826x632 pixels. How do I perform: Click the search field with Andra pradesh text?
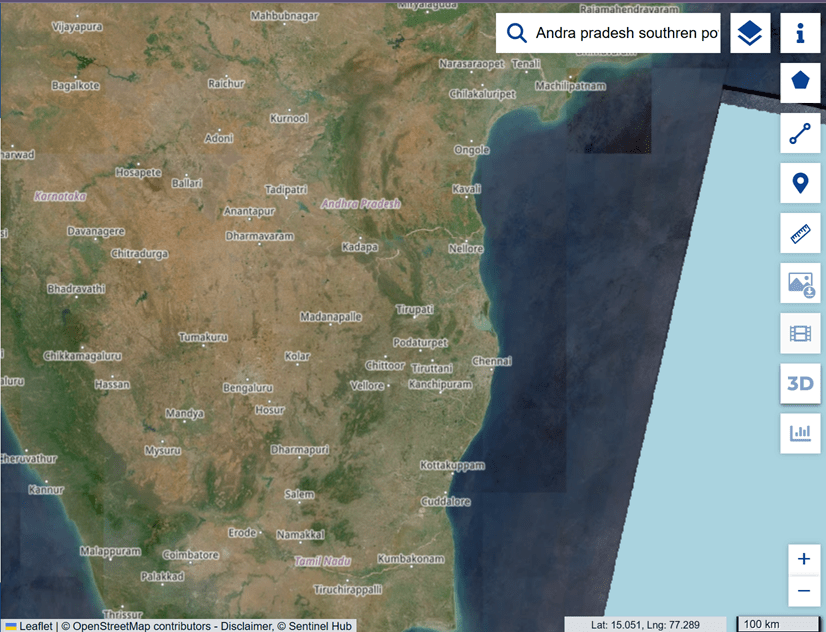(626, 33)
